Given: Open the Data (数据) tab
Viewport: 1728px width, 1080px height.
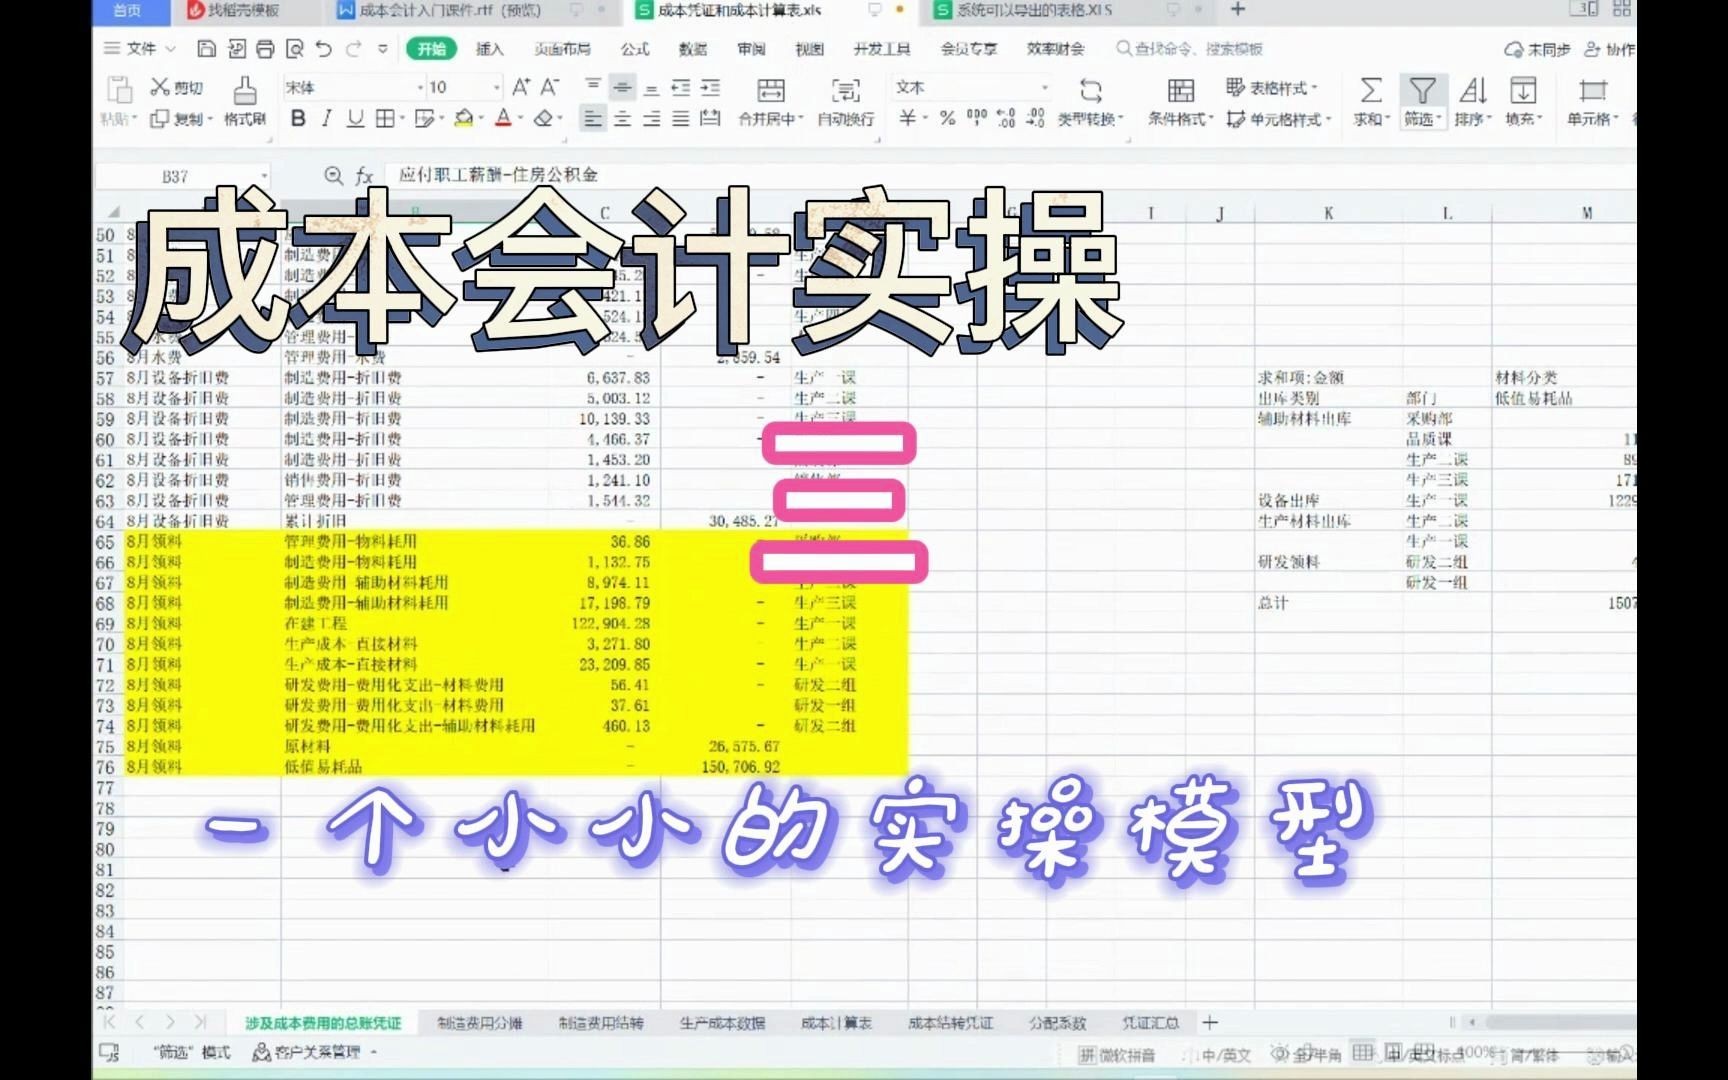Looking at the screenshot, I should tap(693, 49).
